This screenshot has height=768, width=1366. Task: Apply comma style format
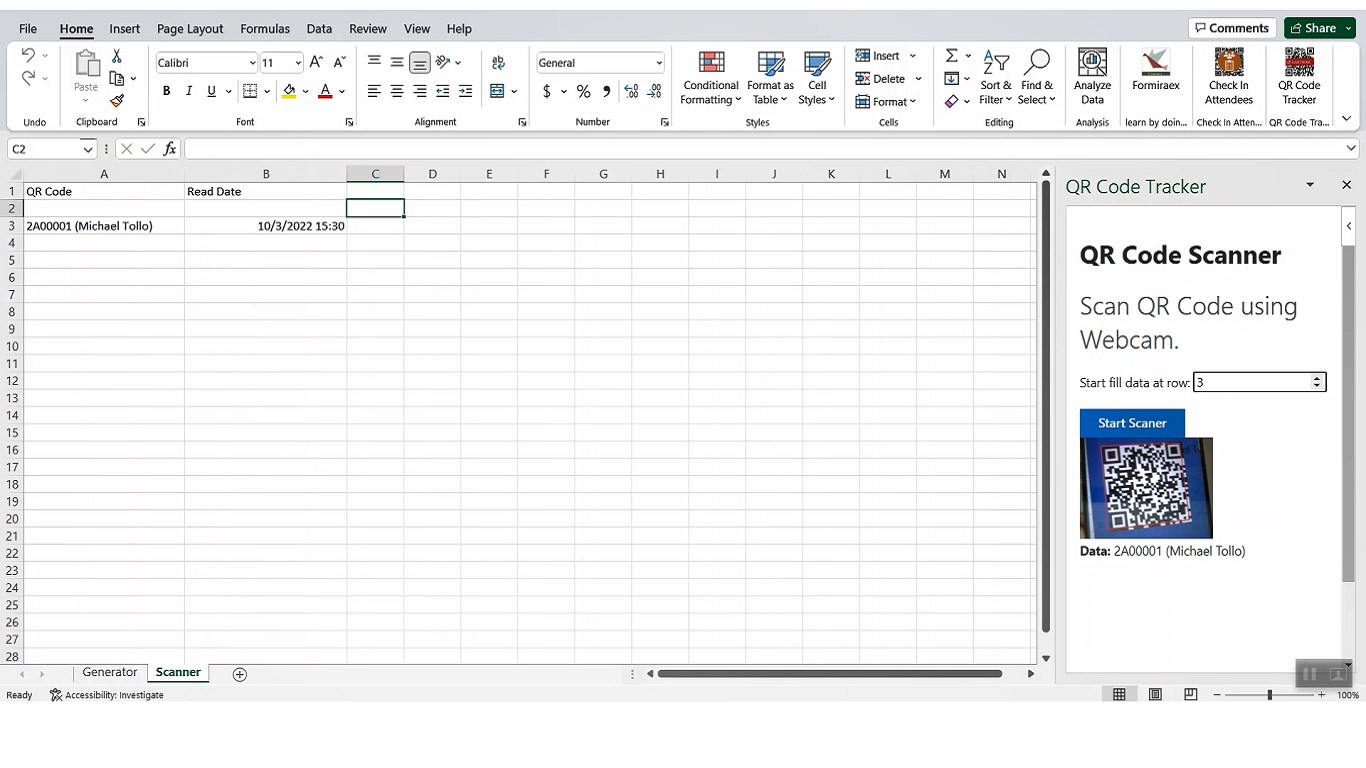pyautogui.click(x=607, y=91)
